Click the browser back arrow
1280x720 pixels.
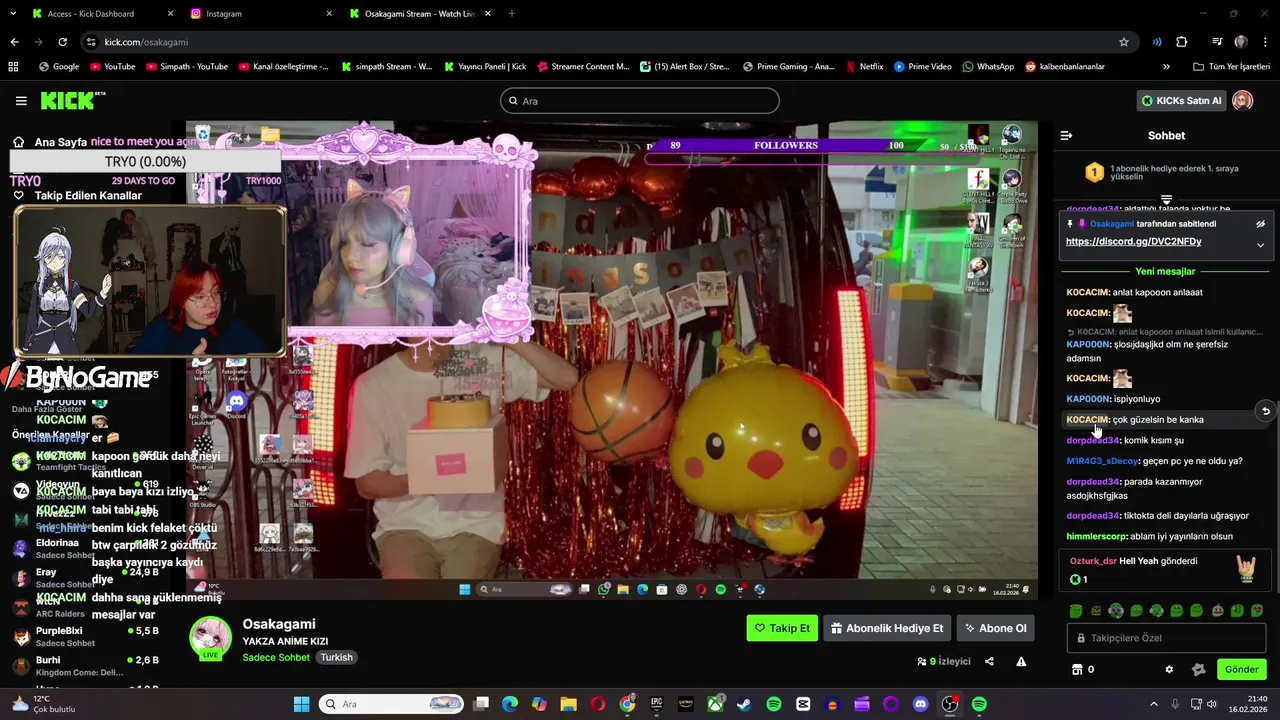pyautogui.click(x=14, y=42)
